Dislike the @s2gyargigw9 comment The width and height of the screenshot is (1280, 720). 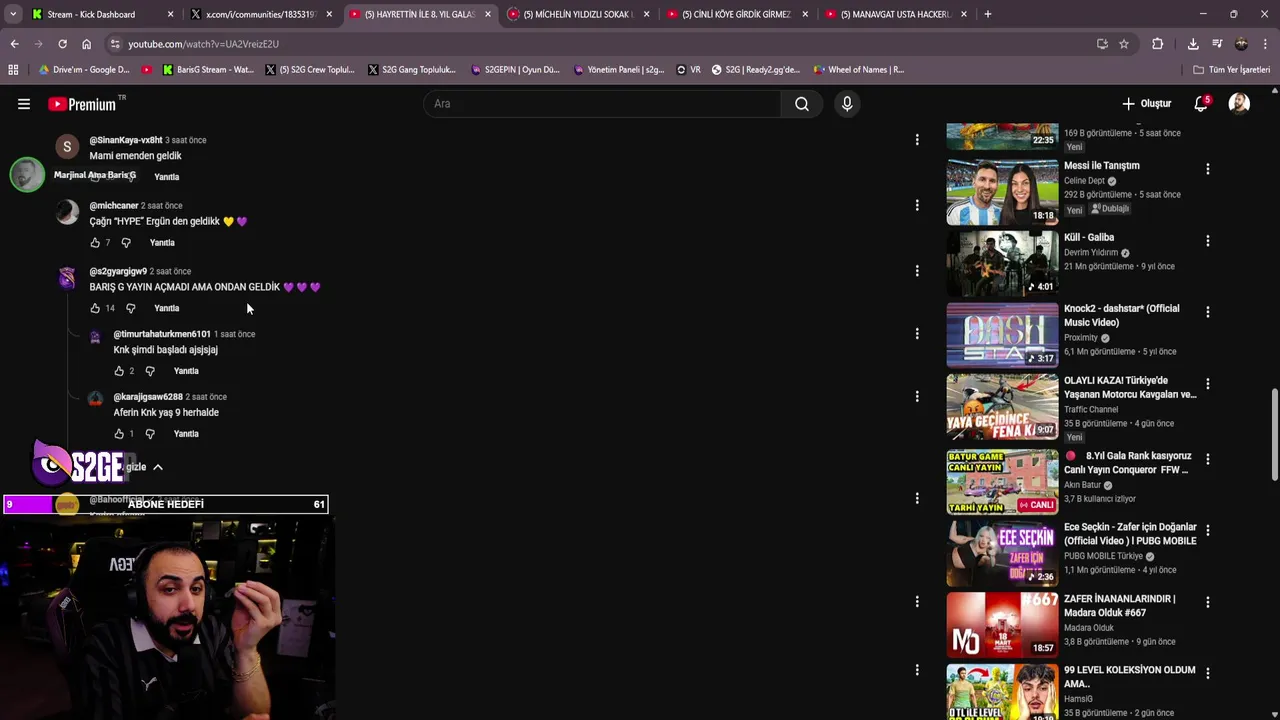click(130, 308)
